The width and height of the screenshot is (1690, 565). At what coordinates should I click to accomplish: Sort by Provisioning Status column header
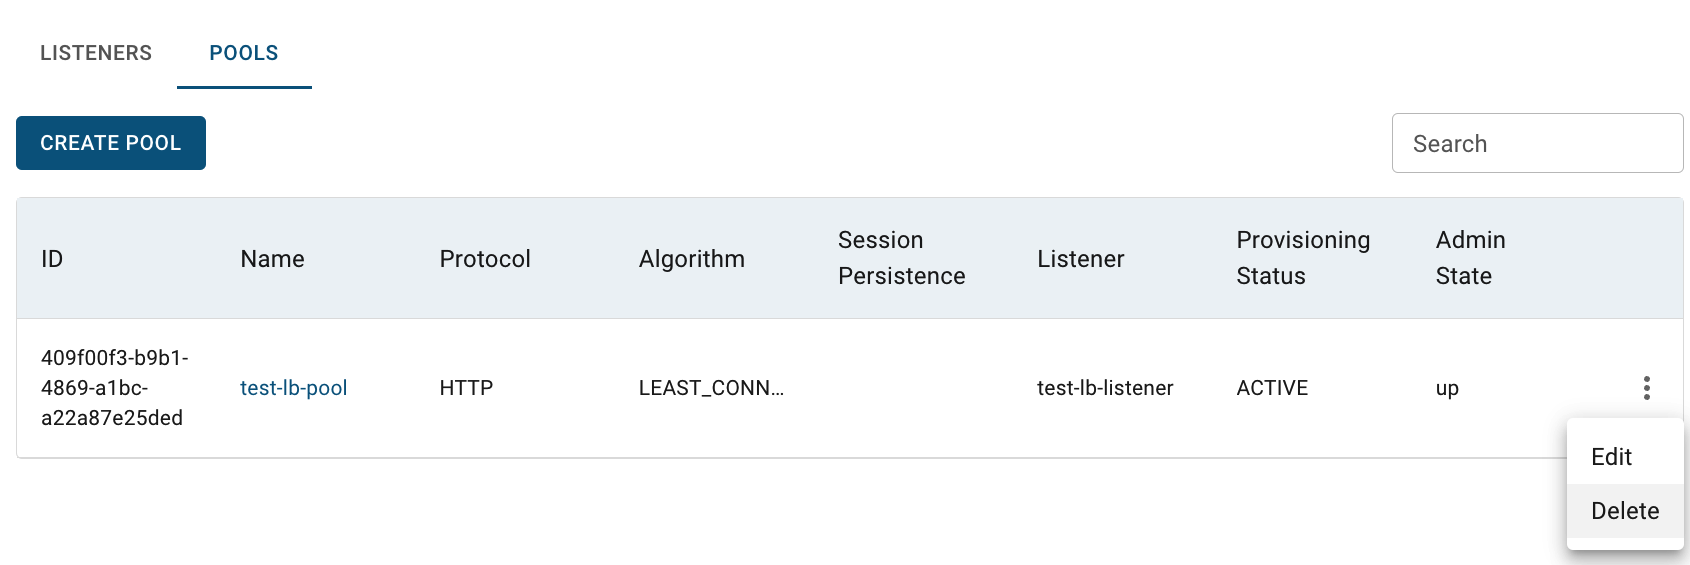[x=1303, y=258]
